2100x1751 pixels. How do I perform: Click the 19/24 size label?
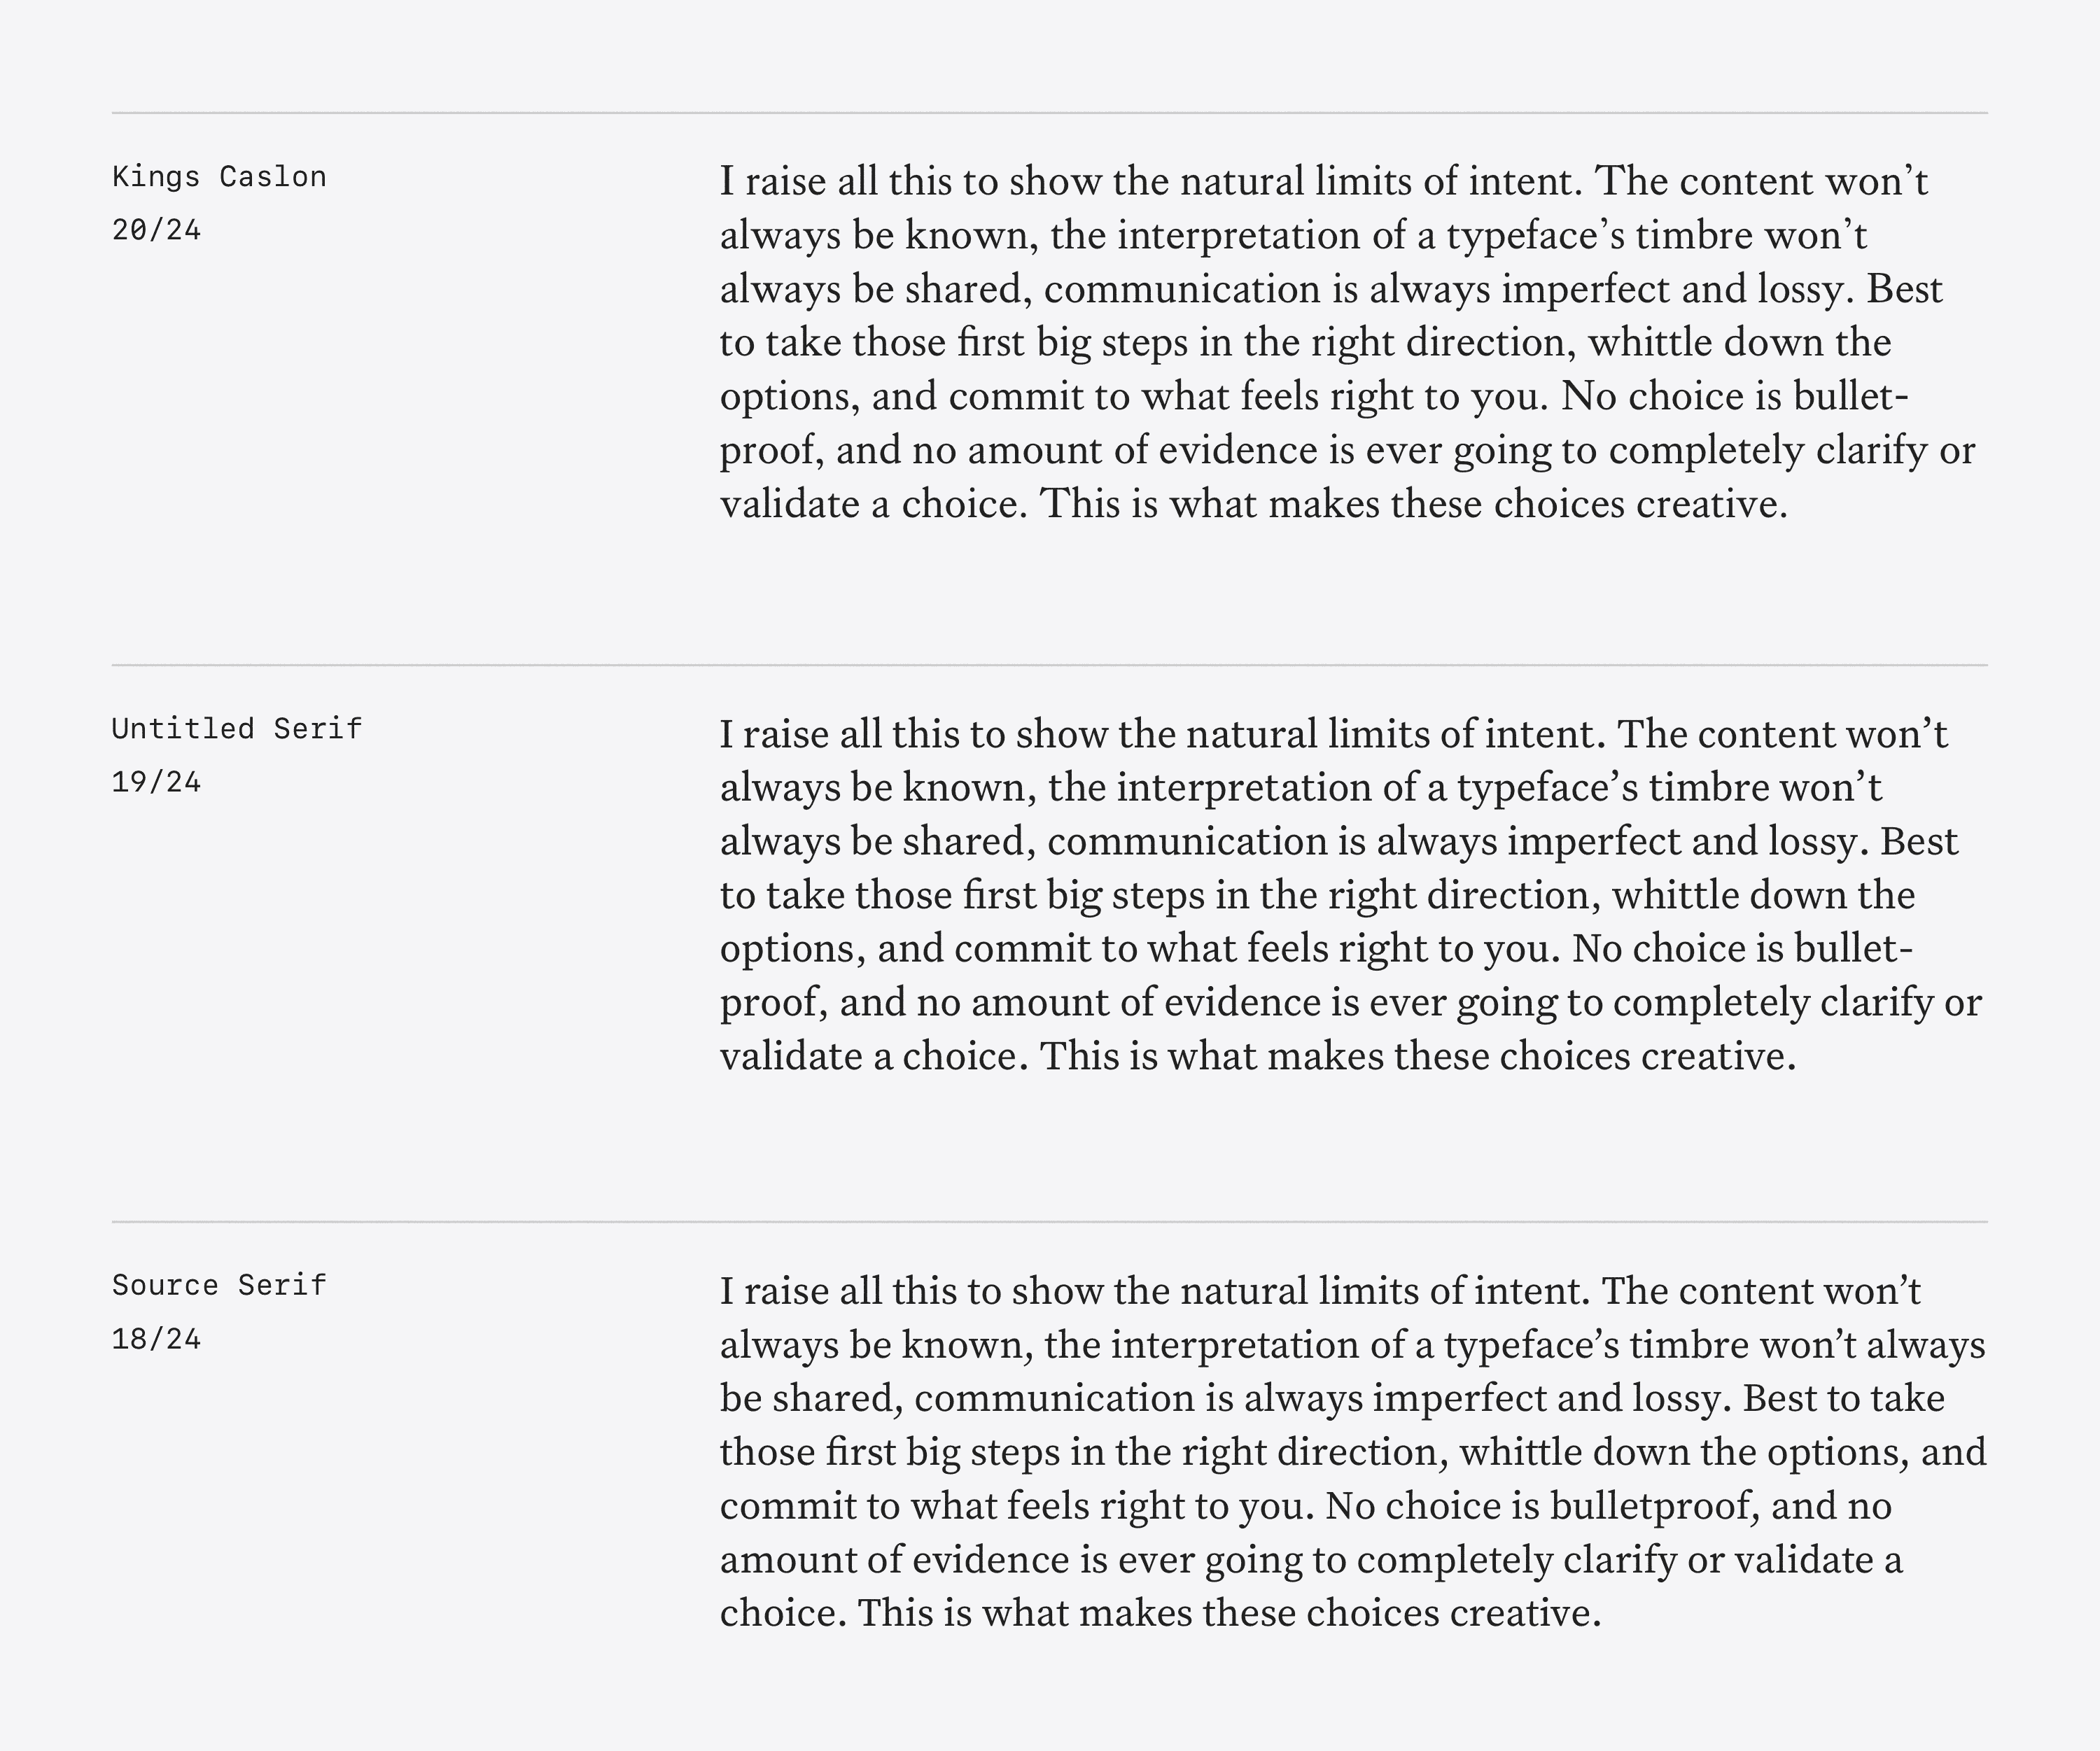pos(156,783)
